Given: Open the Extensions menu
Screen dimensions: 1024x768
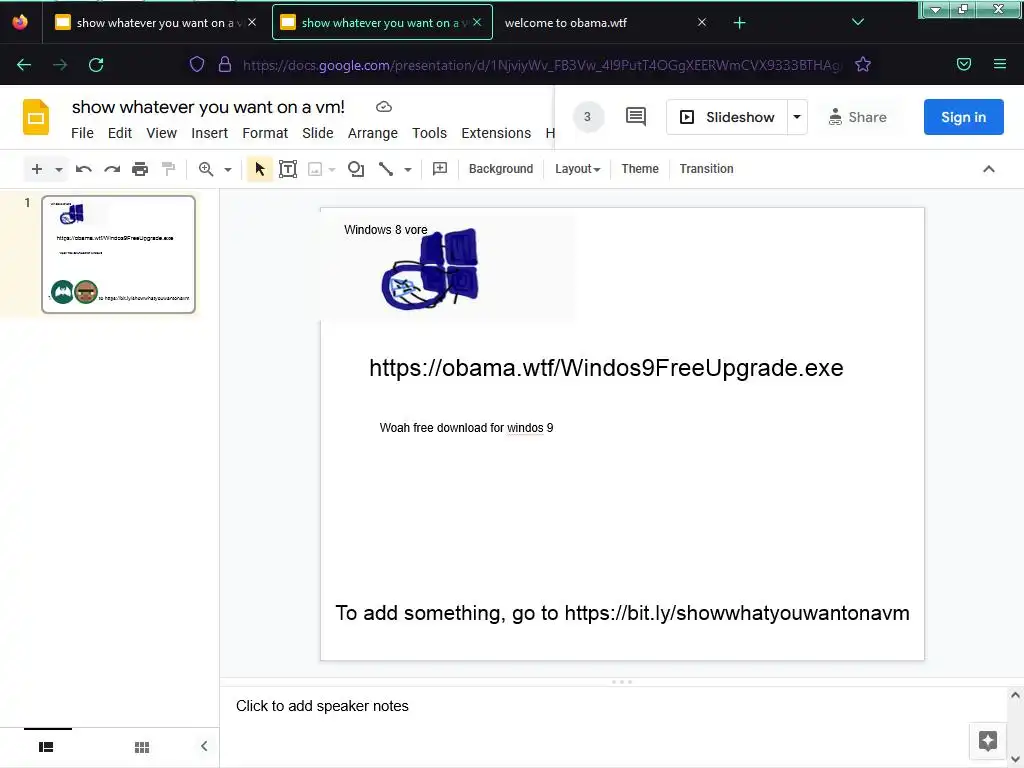Looking at the screenshot, I should pyautogui.click(x=496, y=133).
